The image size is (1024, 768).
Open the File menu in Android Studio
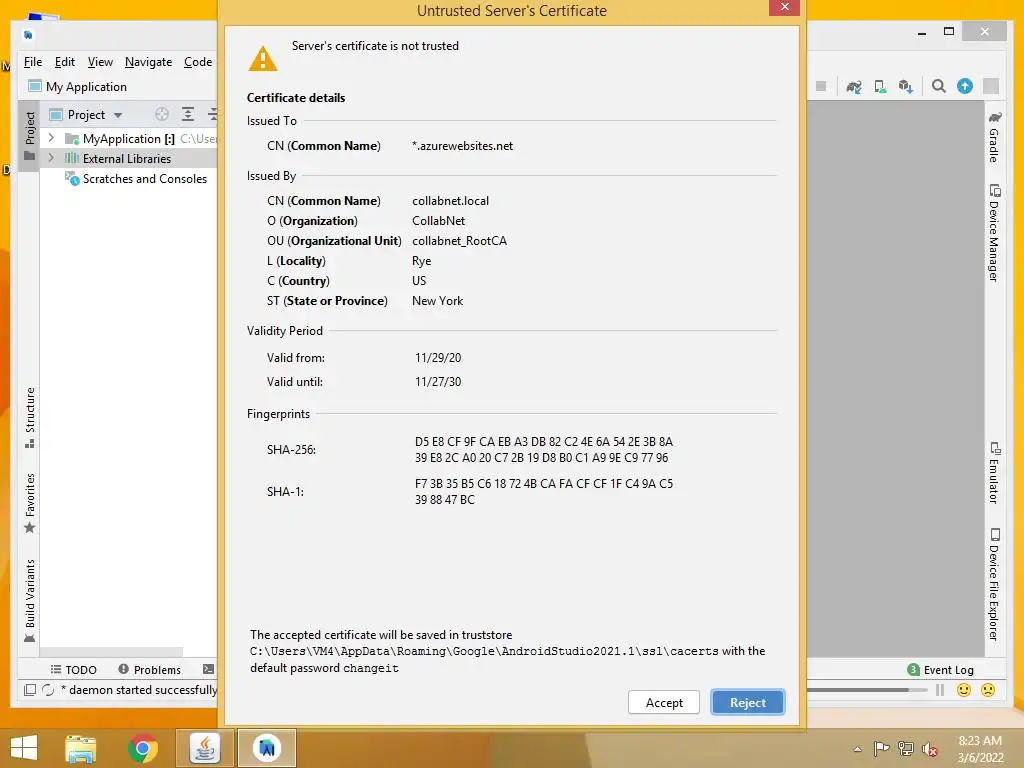33,62
